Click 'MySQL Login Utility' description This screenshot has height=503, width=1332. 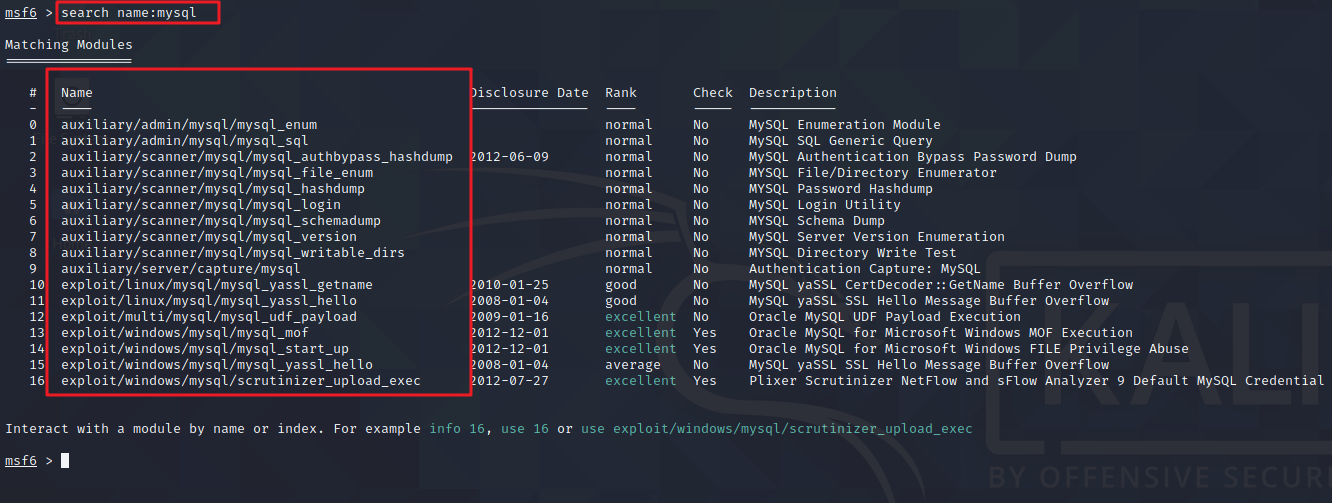coord(825,205)
